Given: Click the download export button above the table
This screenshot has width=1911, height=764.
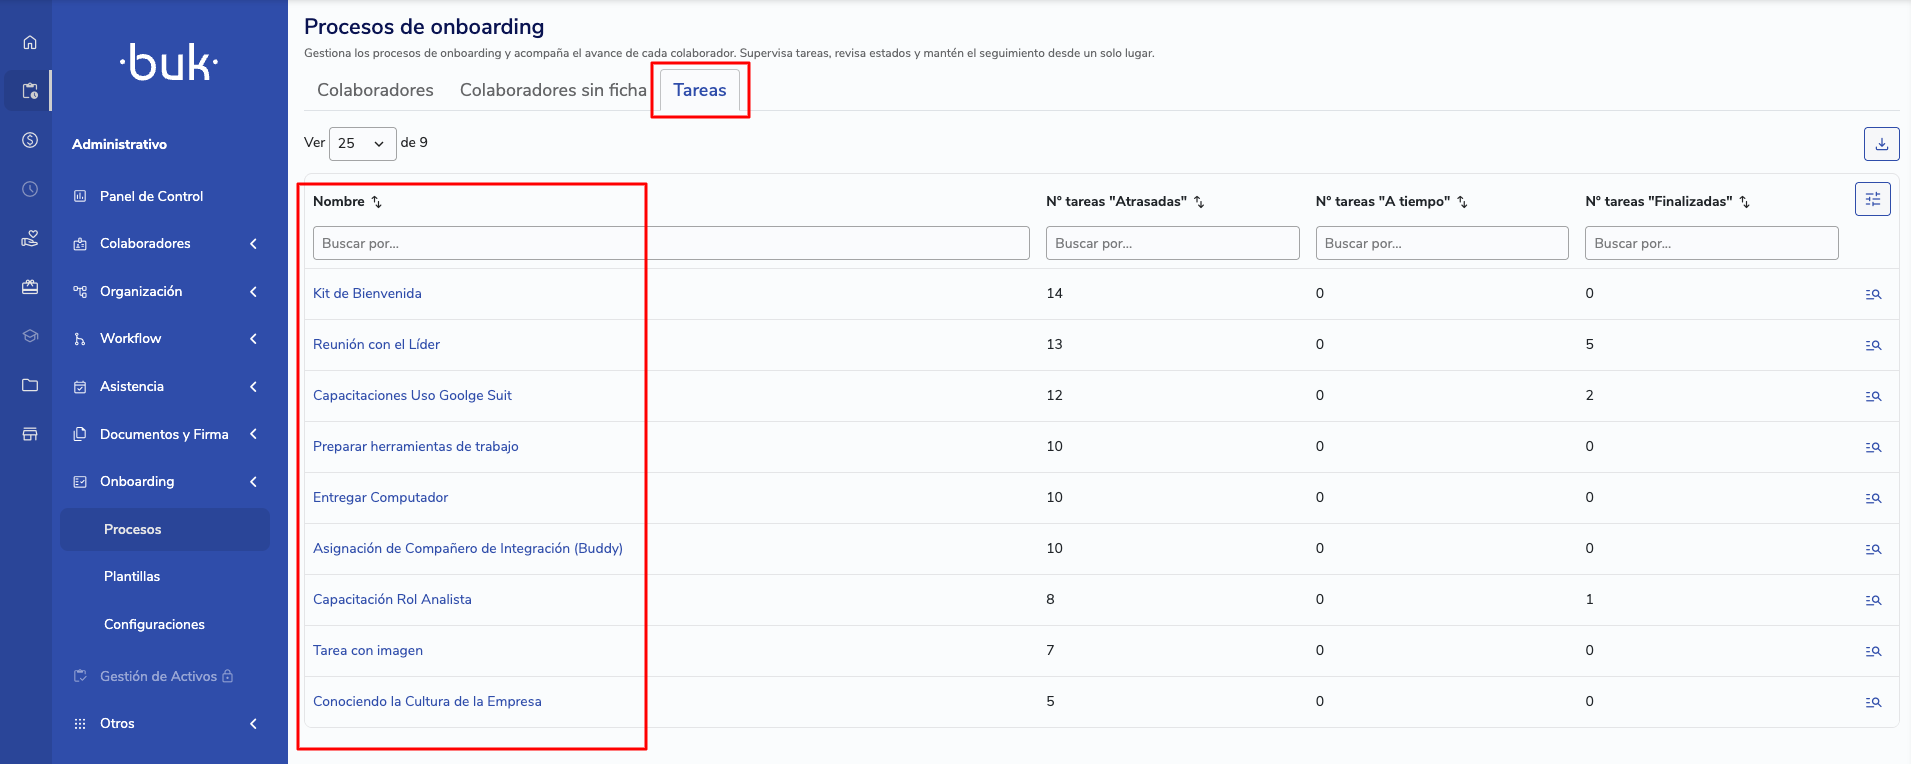Looking at the screenshot, I should tap(1881, 144).
